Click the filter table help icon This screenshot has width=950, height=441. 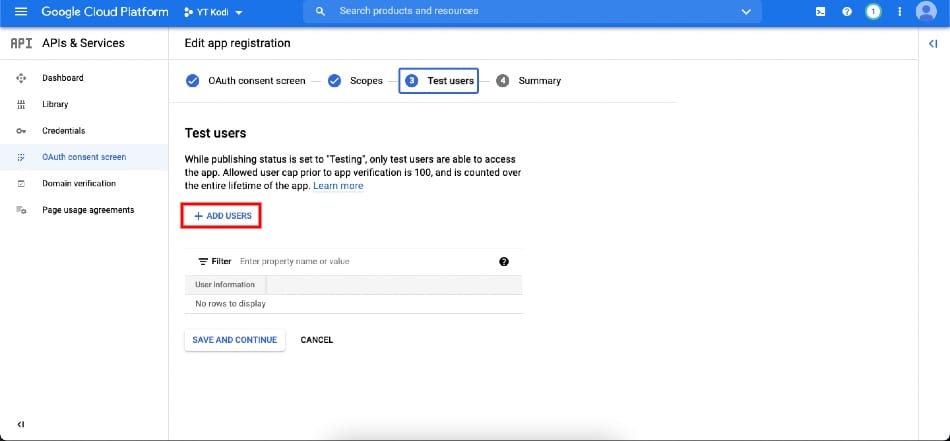click(x=503, y=262)
